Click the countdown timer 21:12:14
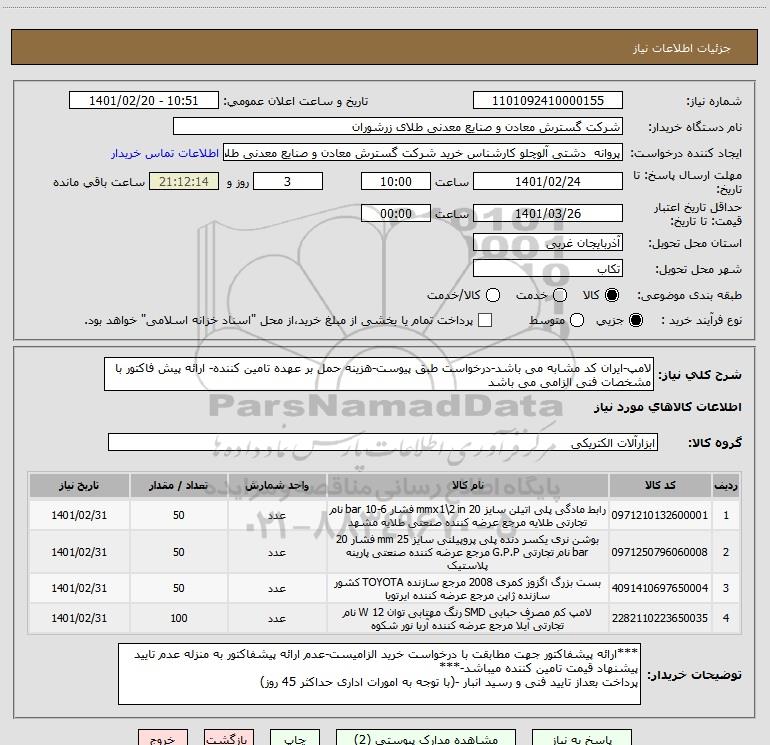Screen dimensions: 770x745 tap(184, 181)
